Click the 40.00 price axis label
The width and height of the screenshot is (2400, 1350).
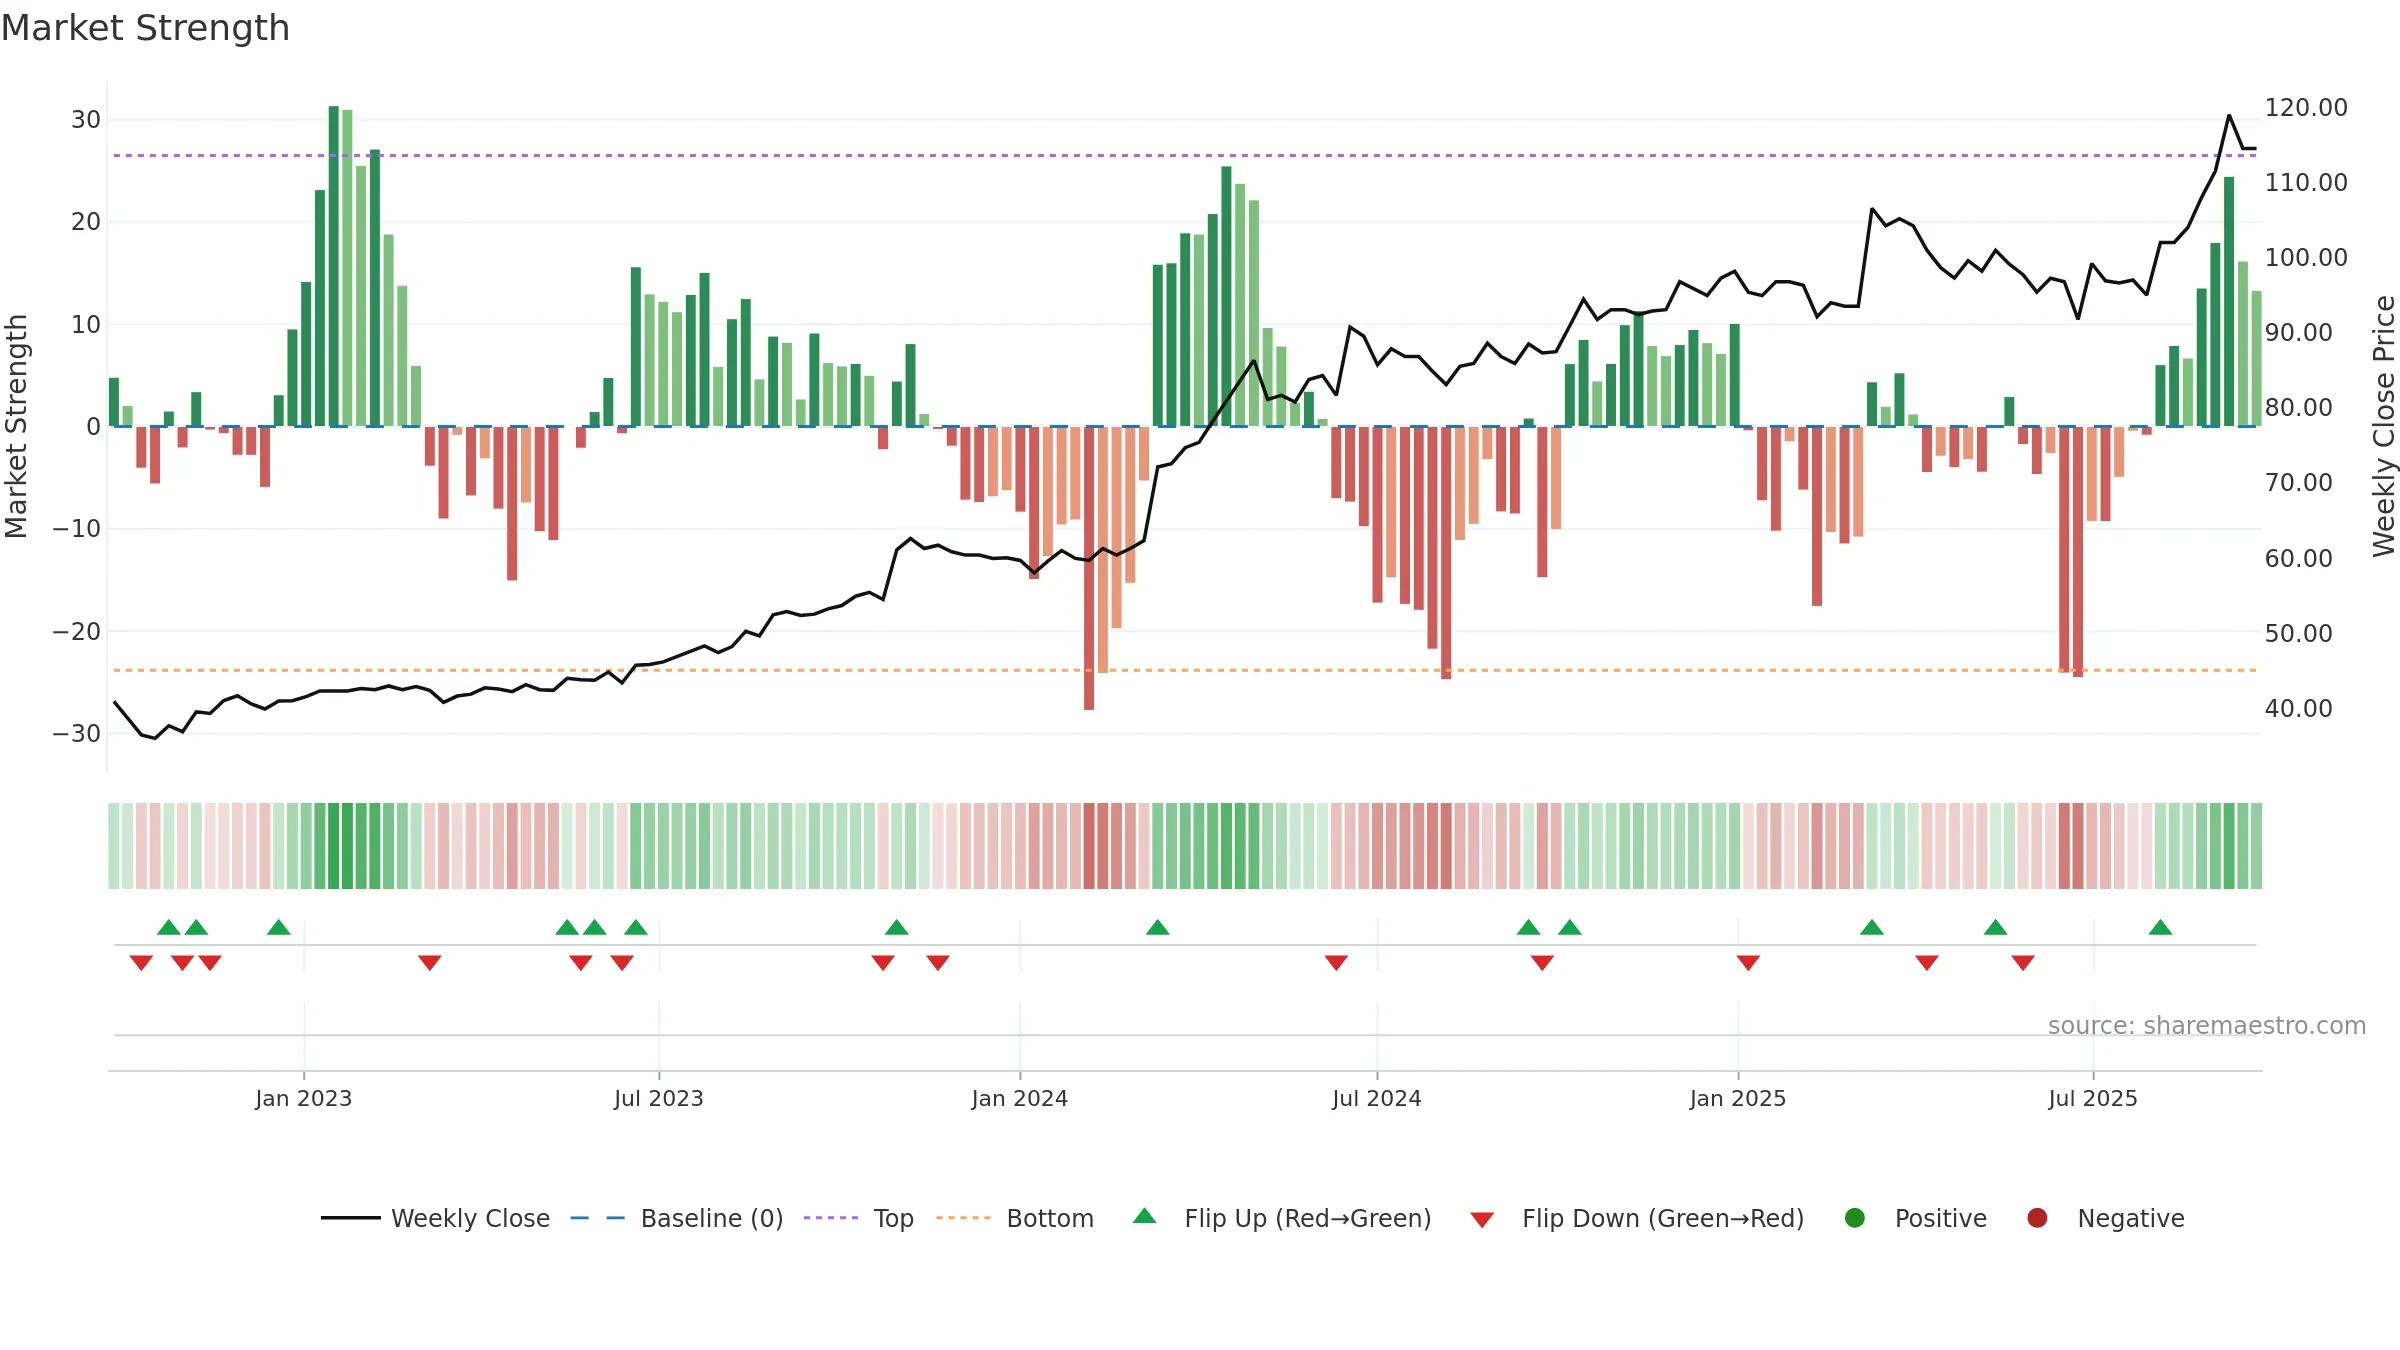2298,708
